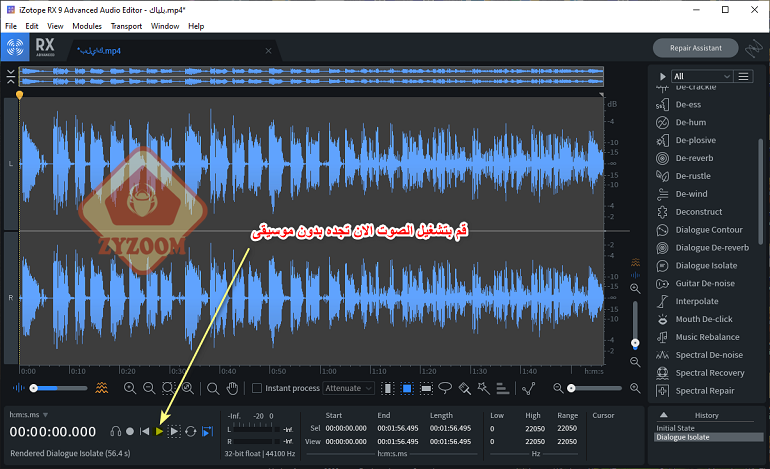Select the frequency selection tool
770x469 pixels.
click(426, 388)
